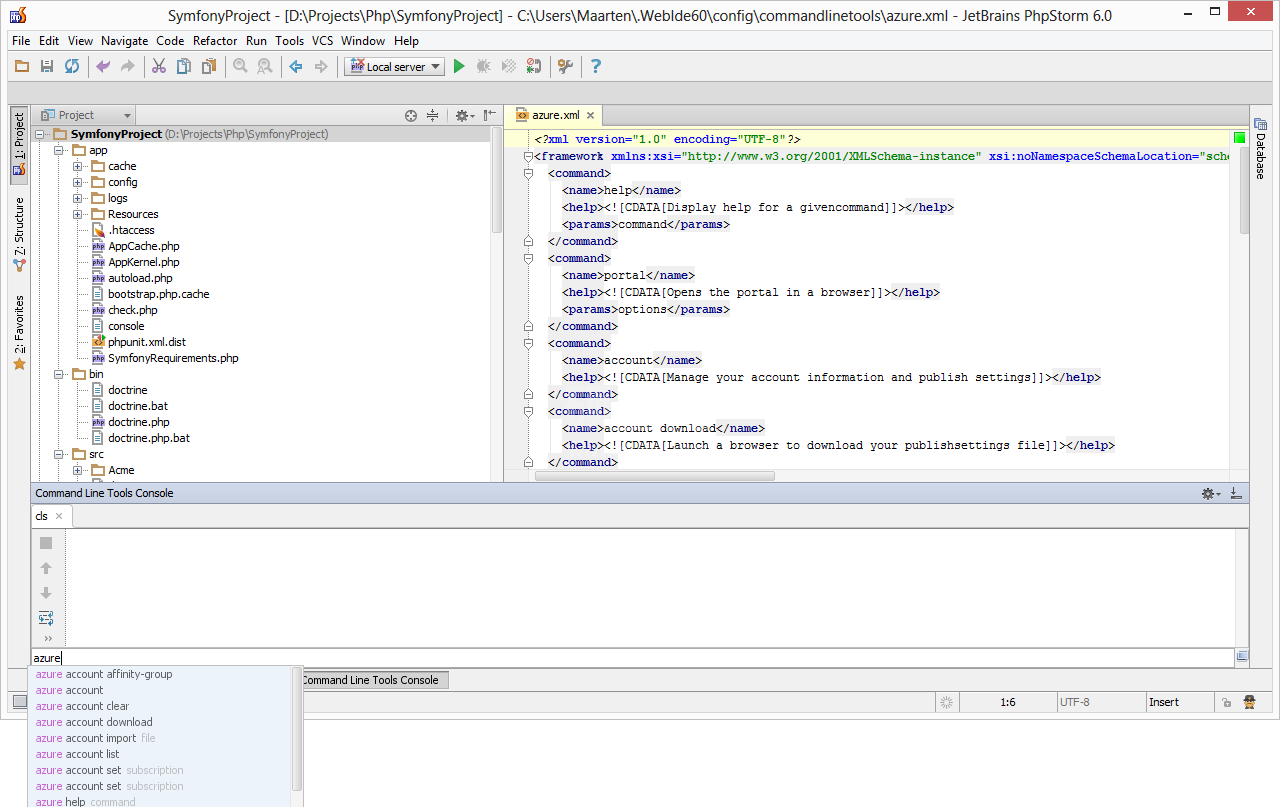Screen dimensions: 1280x807
Task: Open Project panel gear settings dropdown
Action: tap(464, 115)
